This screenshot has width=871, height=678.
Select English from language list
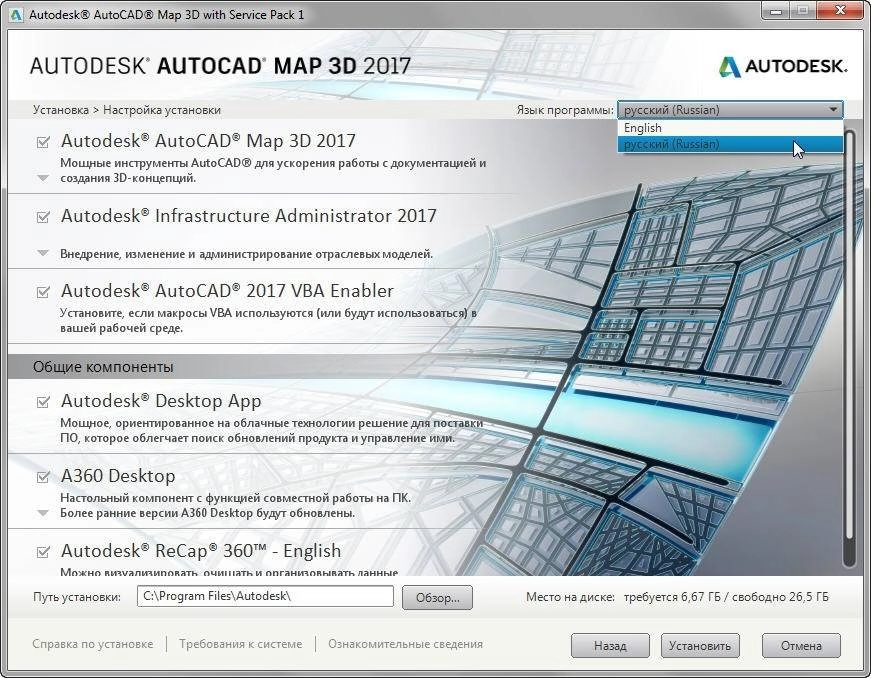point(730,128)
